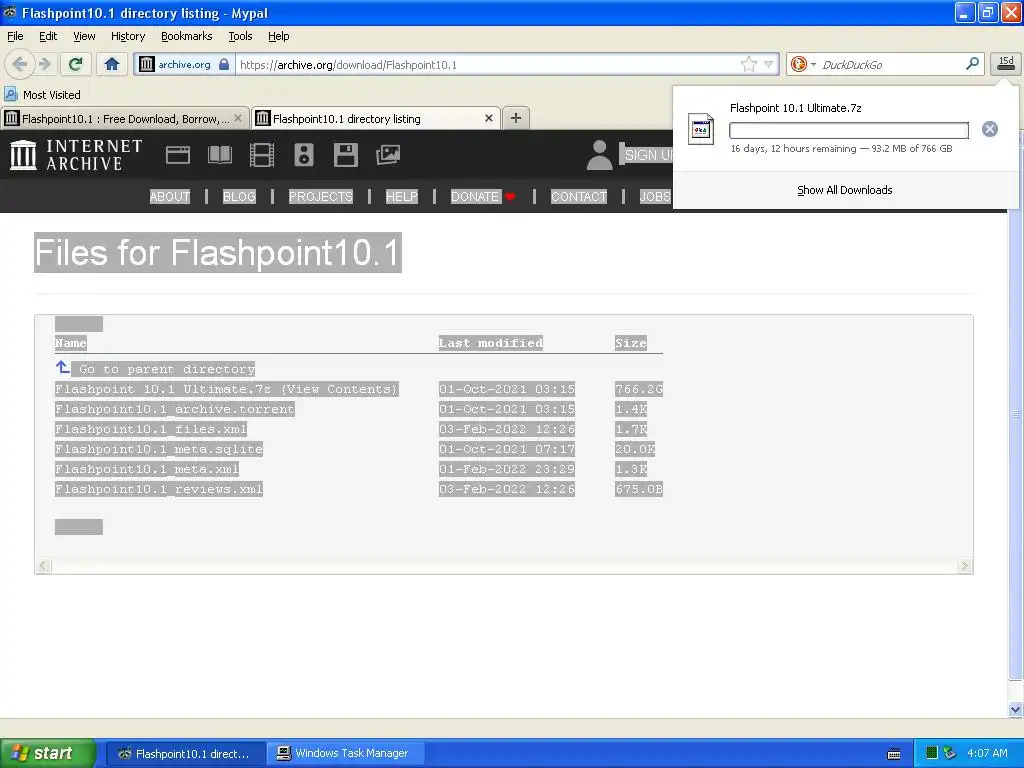Click the Size column header
Screen dimensions: 1024x768
point(631,343)
